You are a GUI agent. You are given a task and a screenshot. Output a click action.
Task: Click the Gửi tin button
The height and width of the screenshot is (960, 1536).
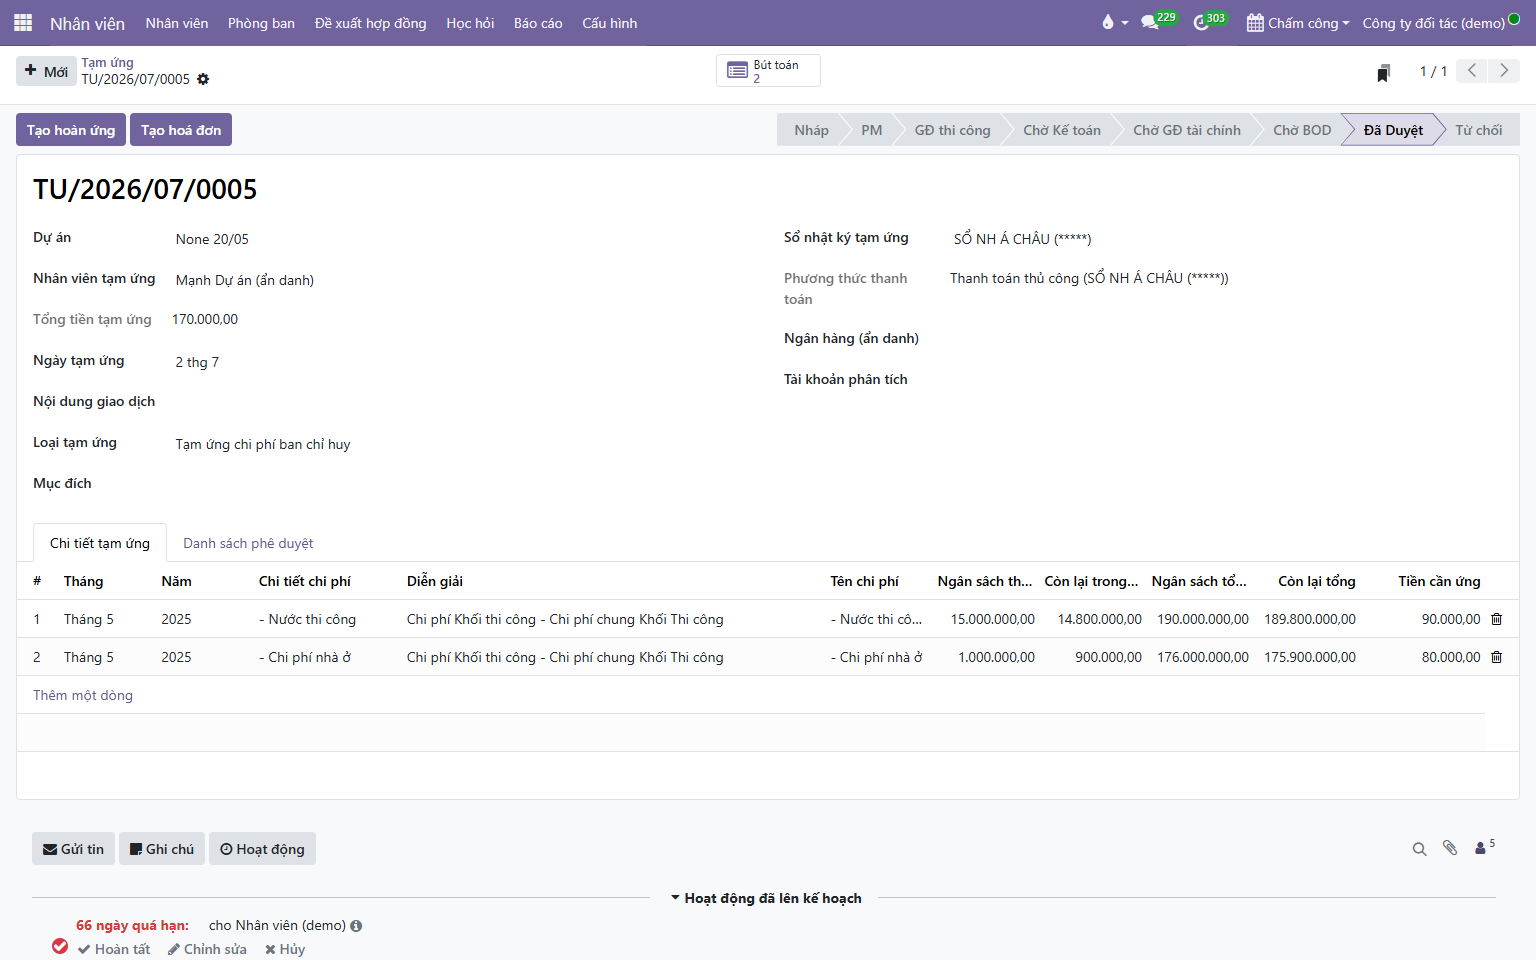(73, 849)
